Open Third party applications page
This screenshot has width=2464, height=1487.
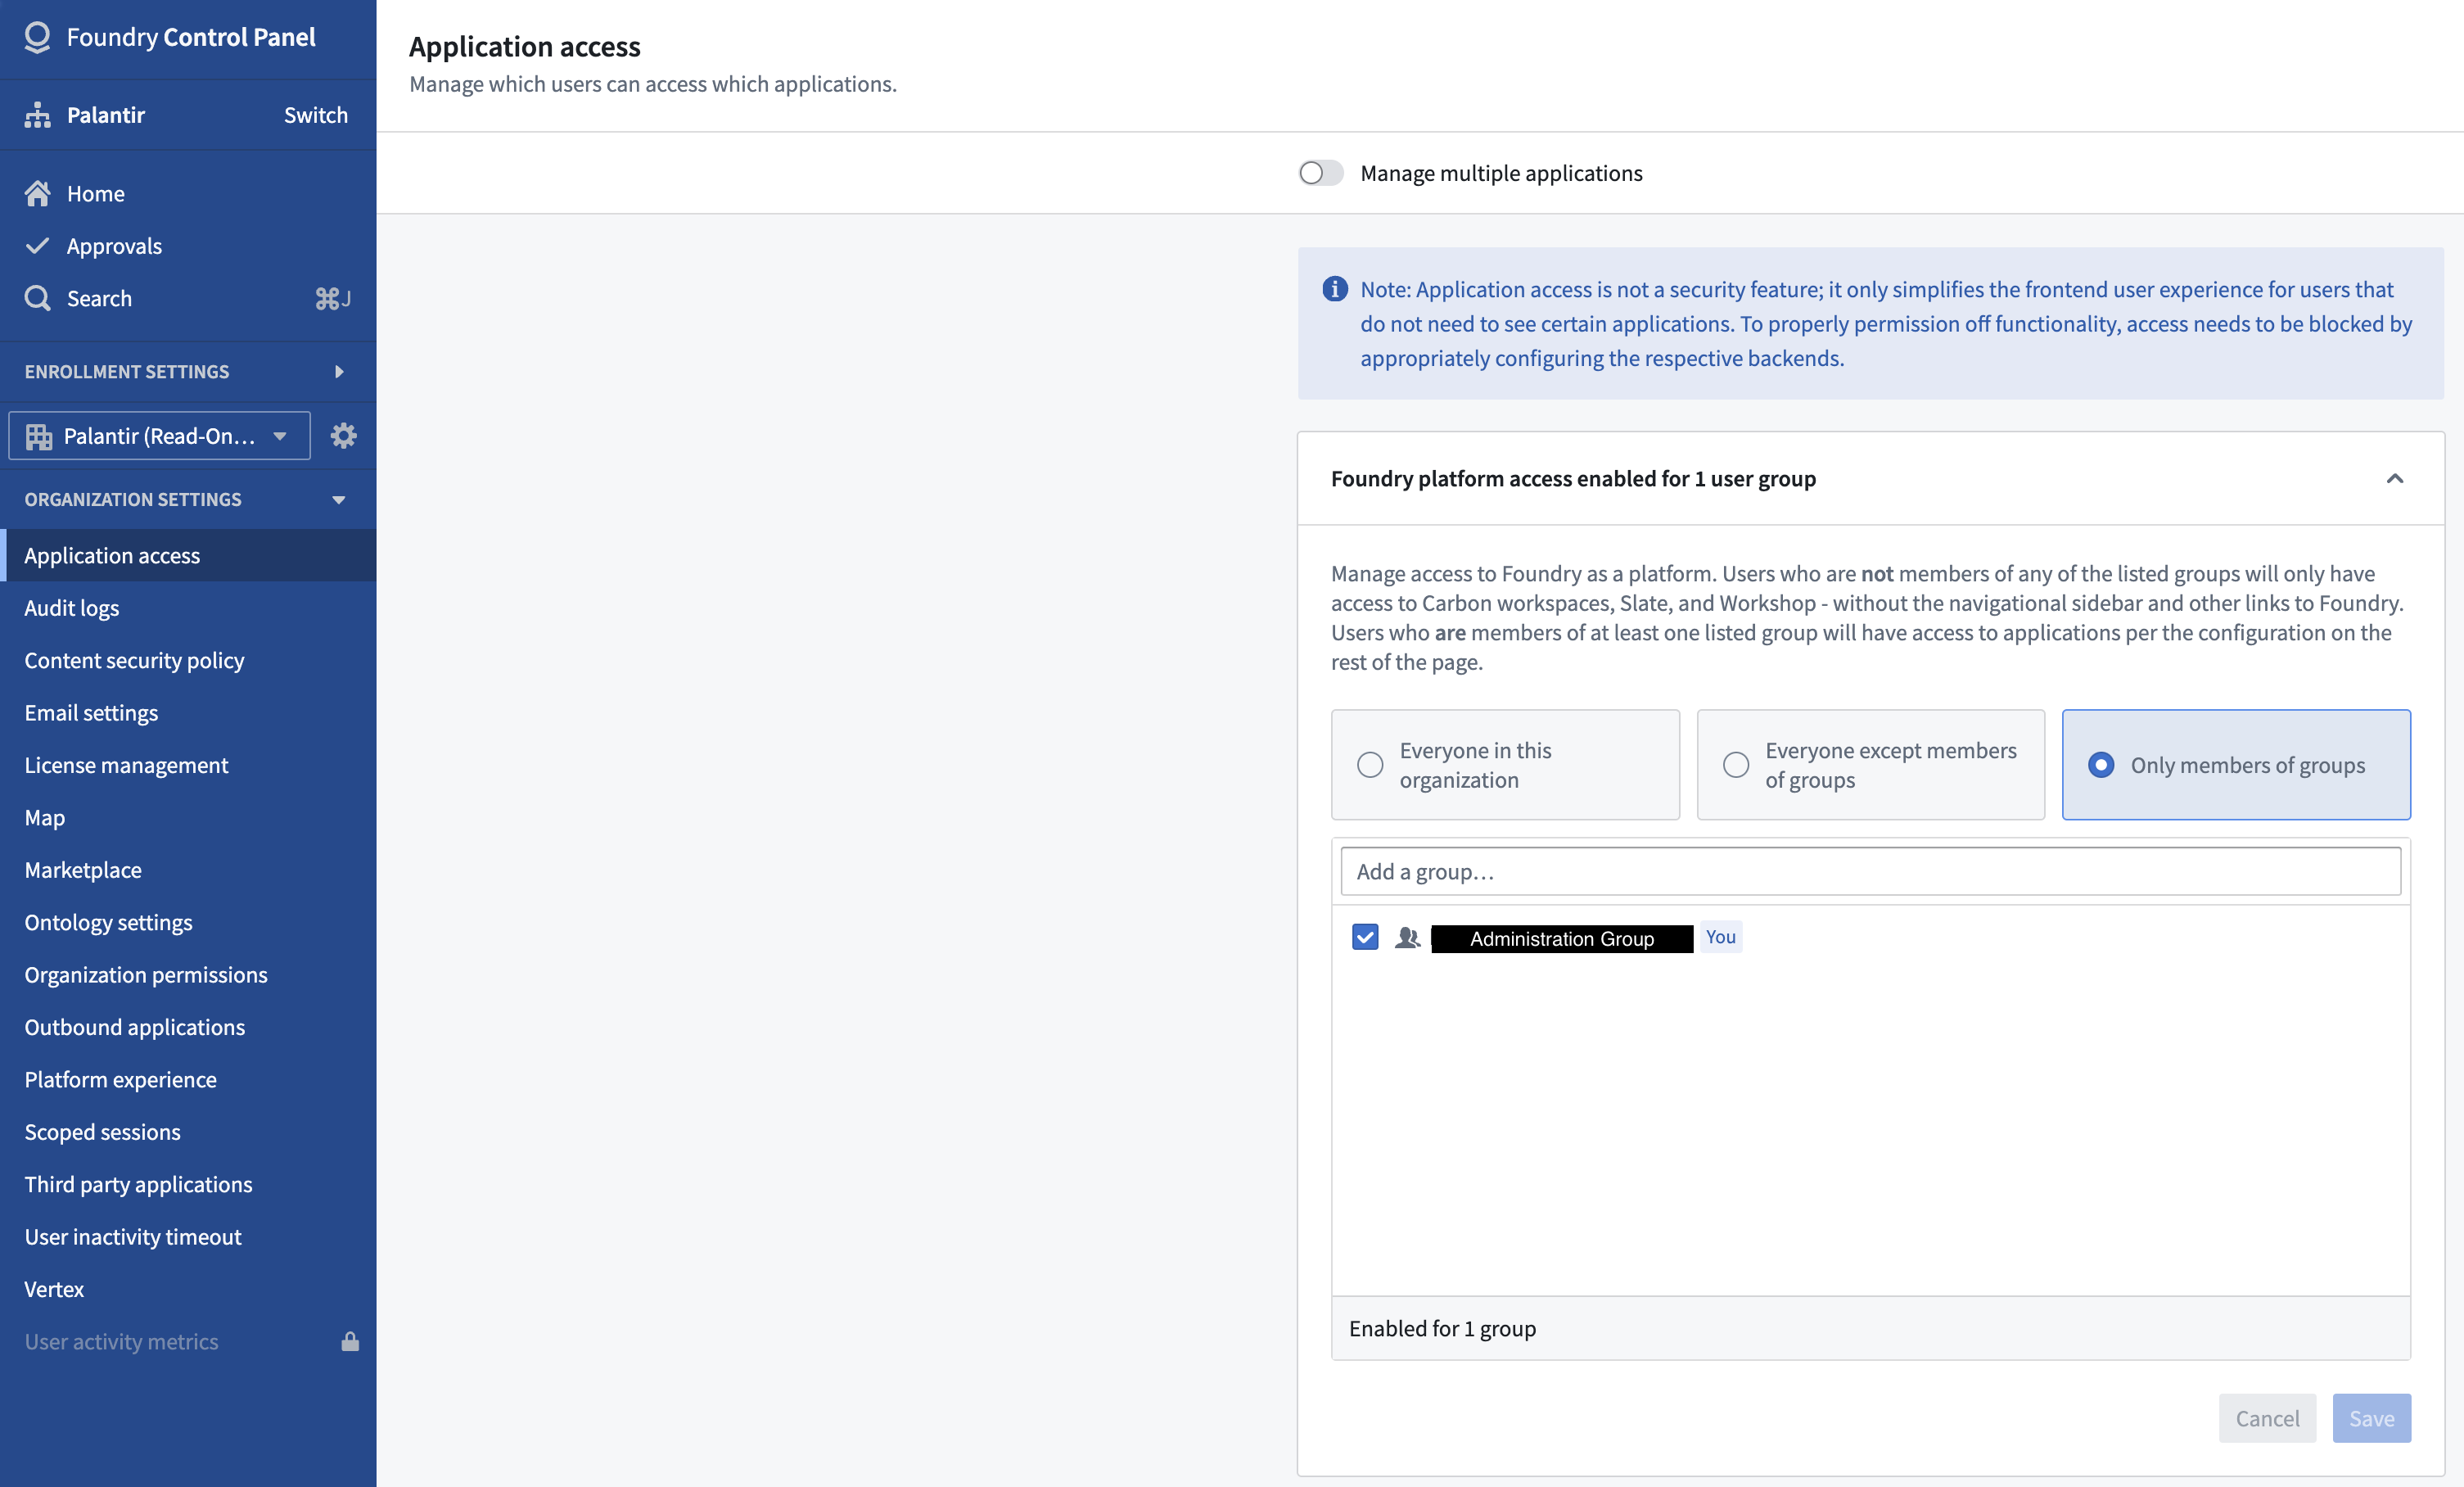(x=188, y=1184)
